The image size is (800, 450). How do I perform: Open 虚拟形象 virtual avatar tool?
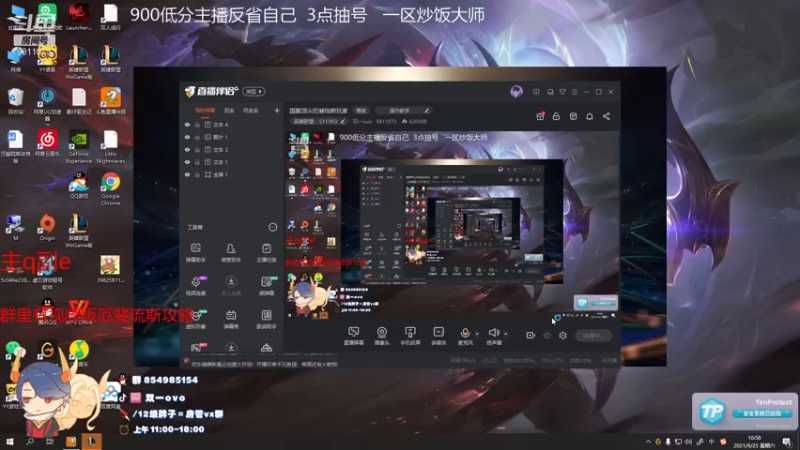click(195, 319)
